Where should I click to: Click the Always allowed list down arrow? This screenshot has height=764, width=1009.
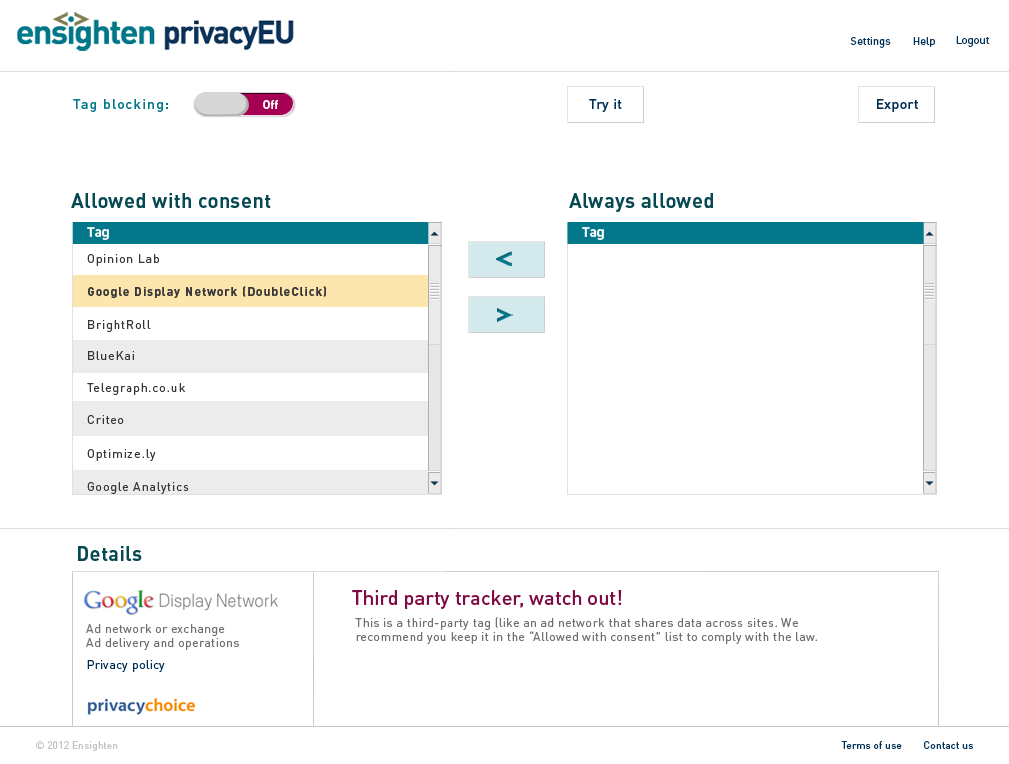point(929,483)
